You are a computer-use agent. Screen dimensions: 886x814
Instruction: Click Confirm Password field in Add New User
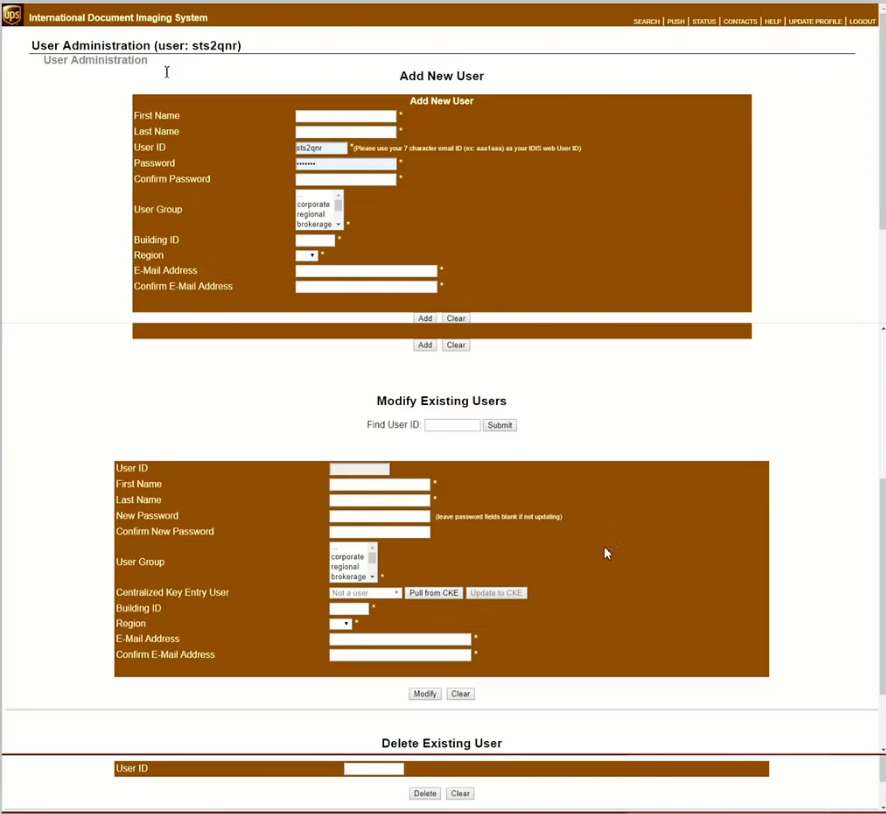[x=346, y=180]
